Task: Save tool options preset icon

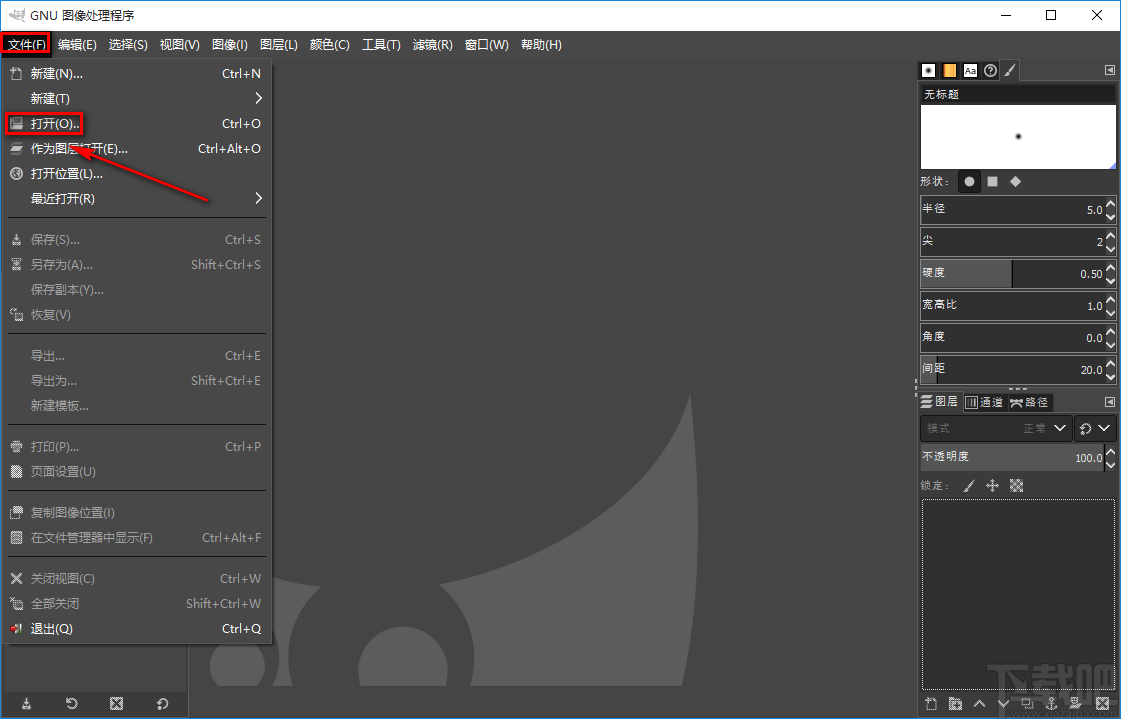Action: pyautogui.click(x=26, y=704)
